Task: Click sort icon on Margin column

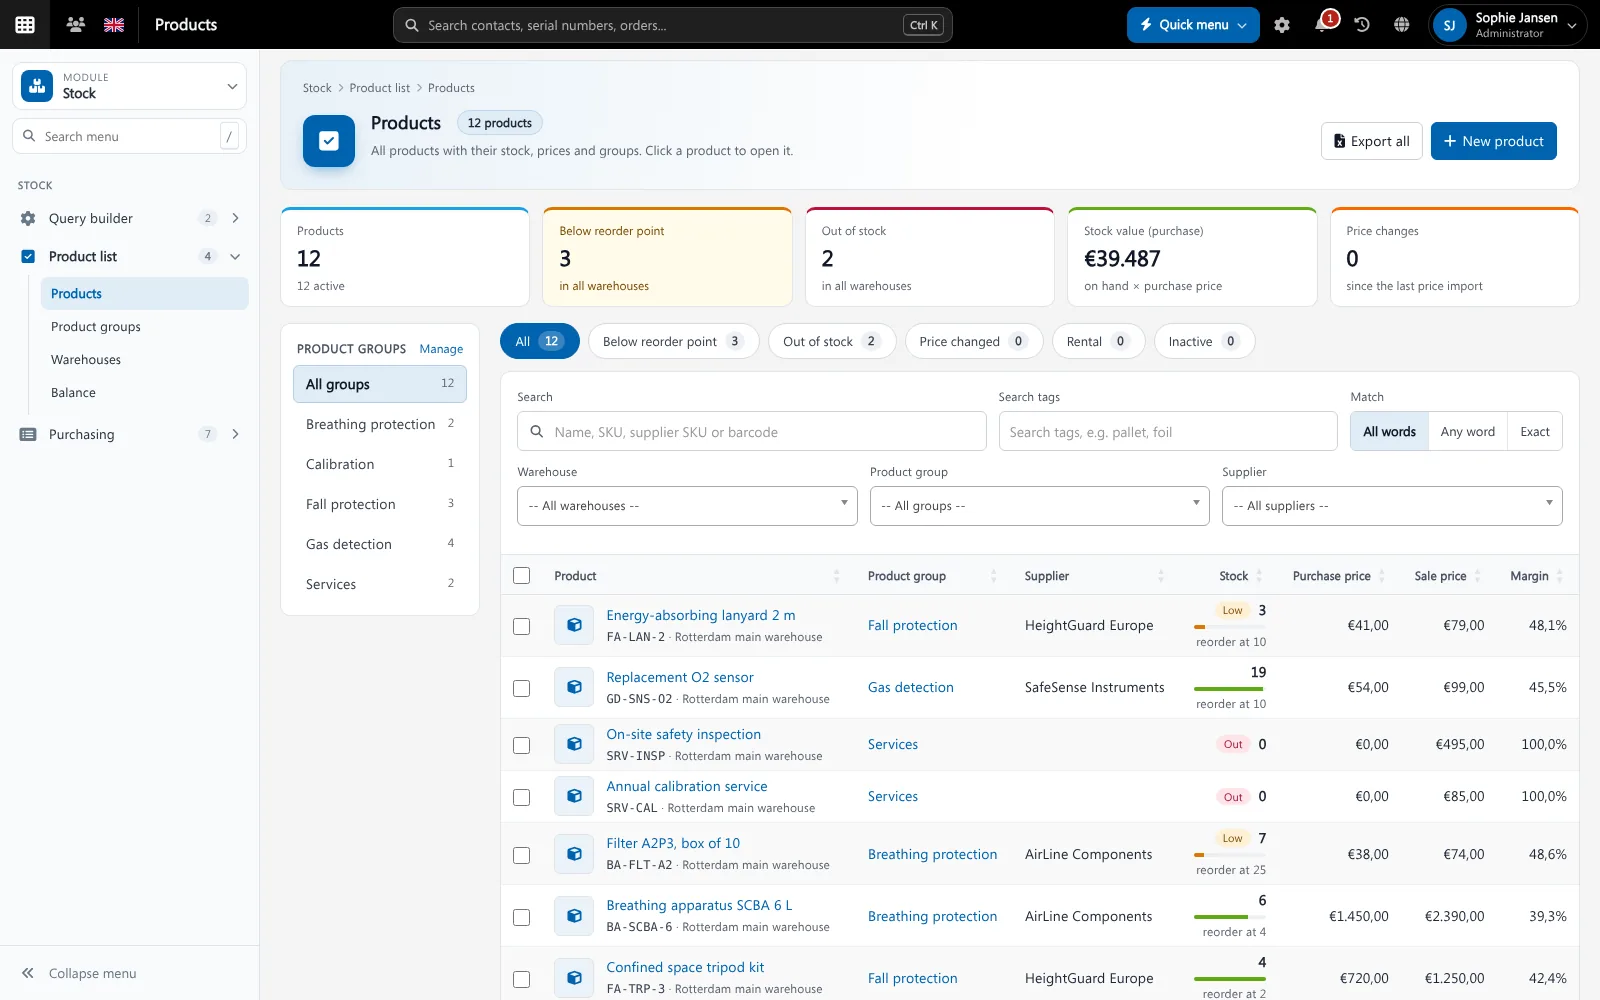Action: point(1560,576)
